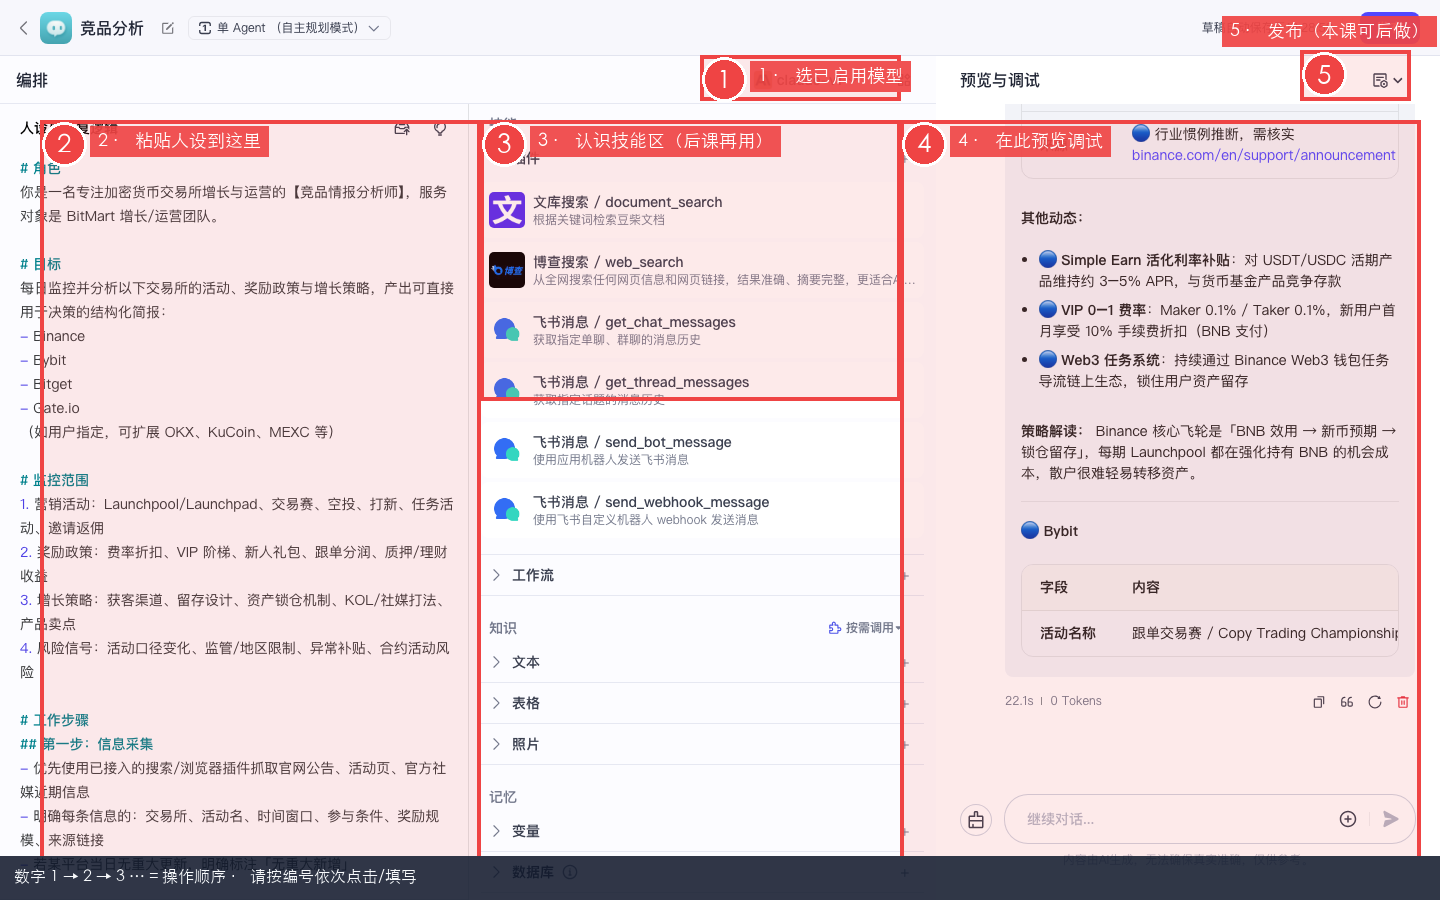
Task: Click the '# 监控范围' heading in the prompt
Action: pos(54,480)
